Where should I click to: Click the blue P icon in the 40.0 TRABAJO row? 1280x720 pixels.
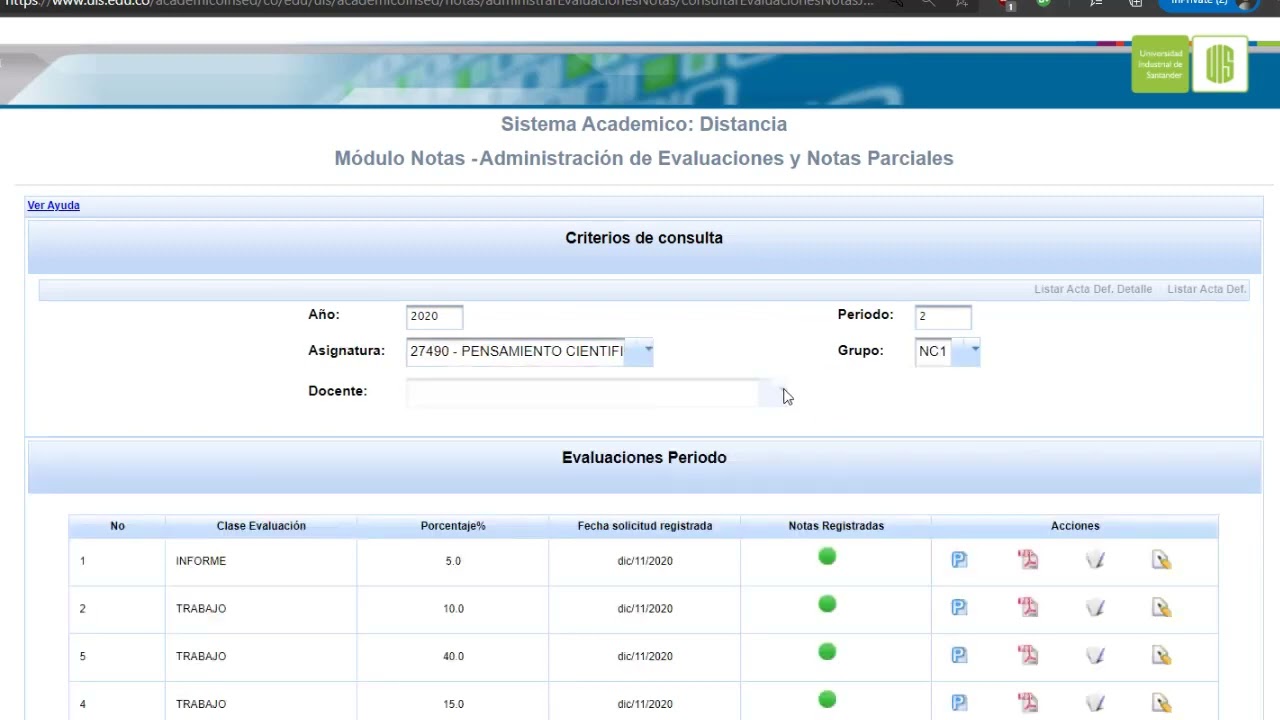959,656
